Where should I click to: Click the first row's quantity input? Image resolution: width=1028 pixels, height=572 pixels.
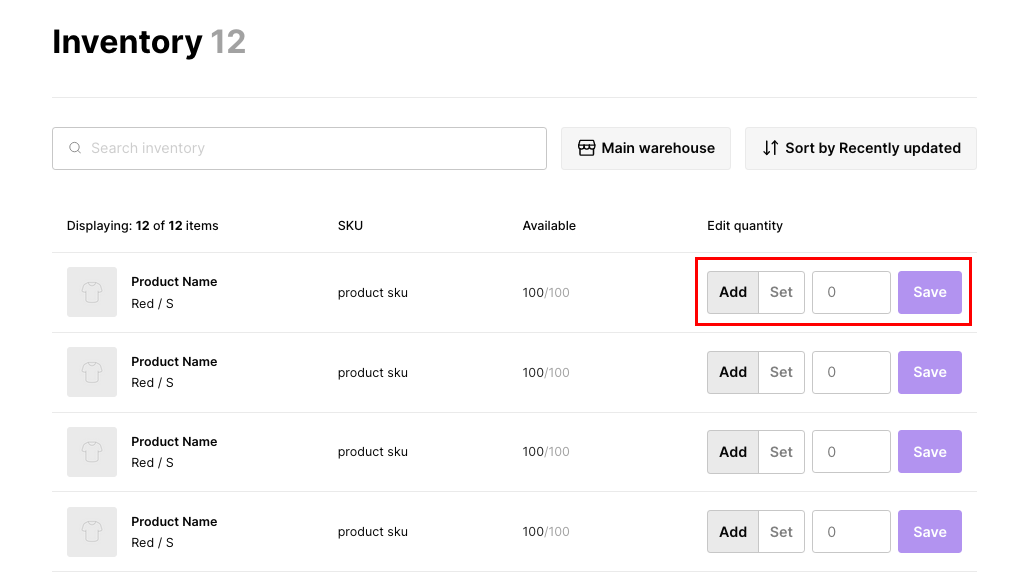(851, 292)
